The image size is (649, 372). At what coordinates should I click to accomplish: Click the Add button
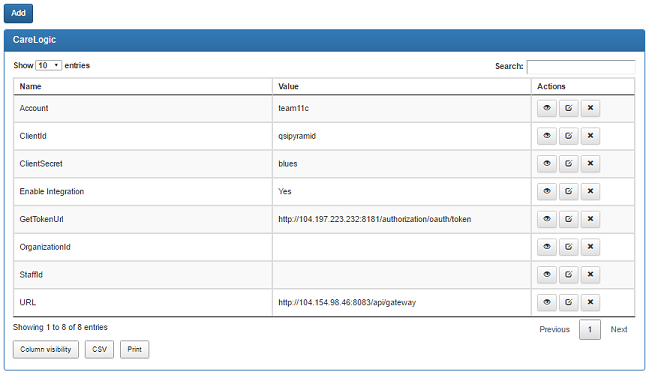18,13
